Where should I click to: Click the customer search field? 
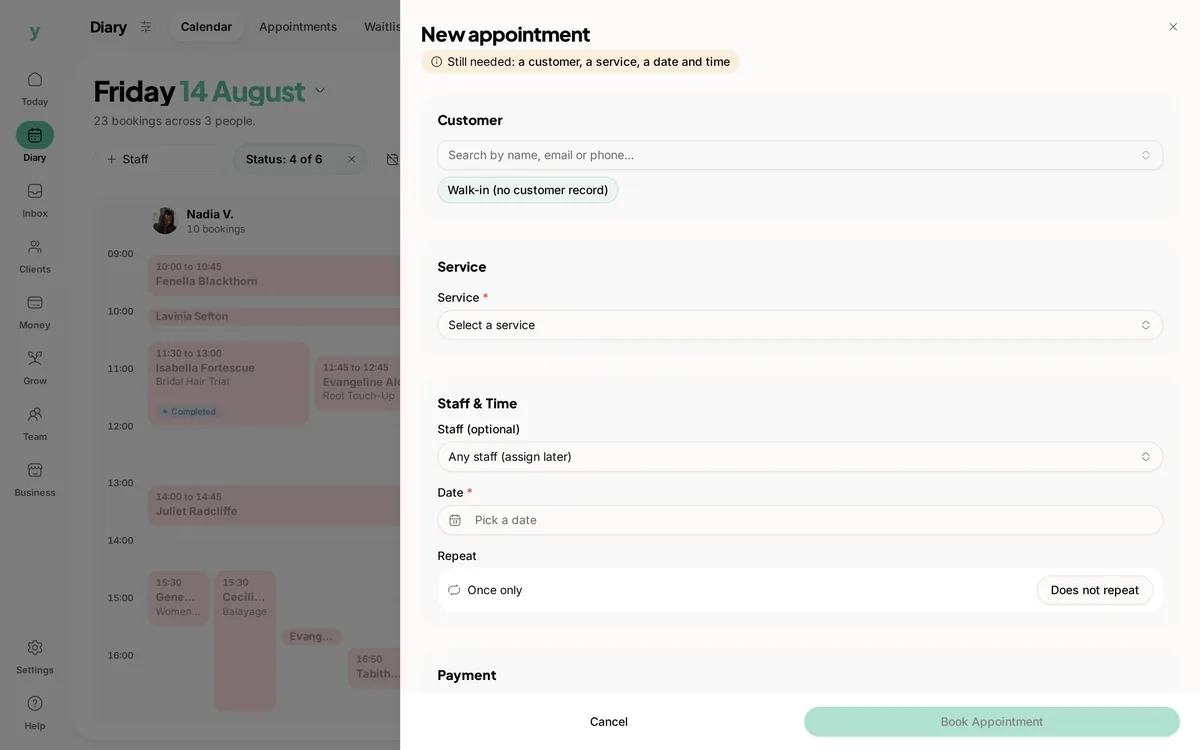(800, 155)
